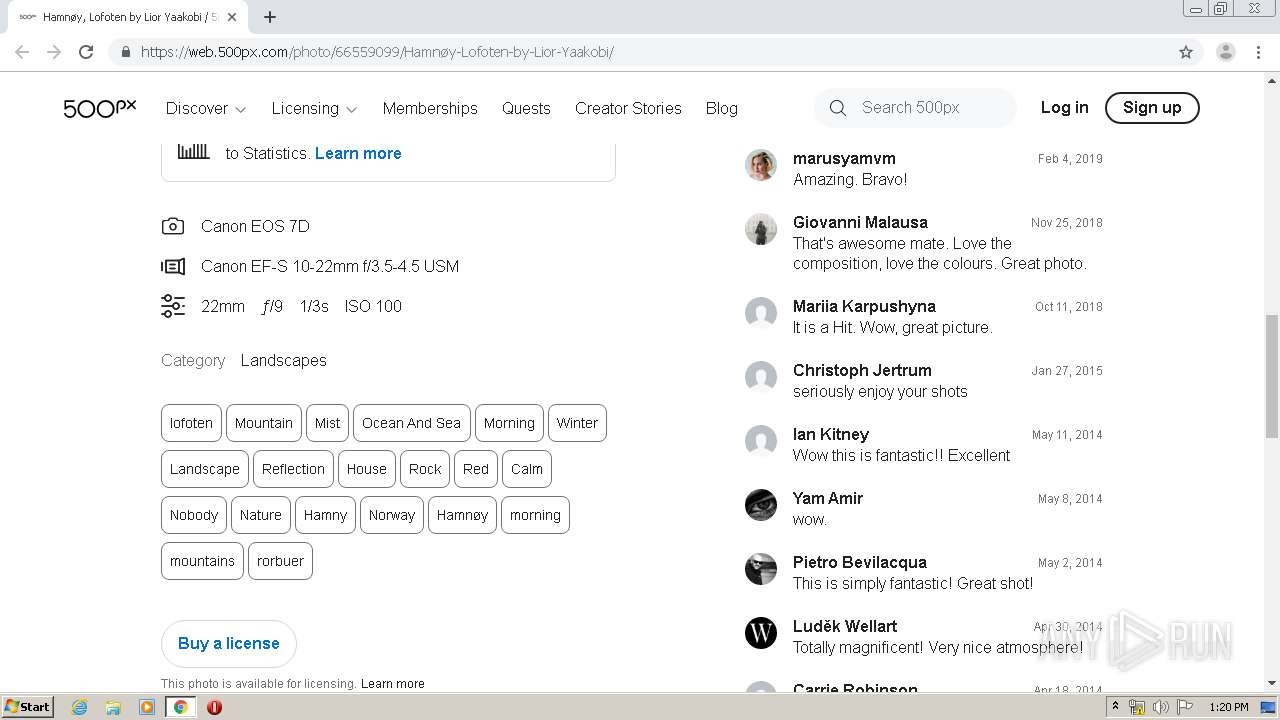Click the Learn more link near Statistics
Viewport: 1280px width, 720px height.
coord(358,153)
